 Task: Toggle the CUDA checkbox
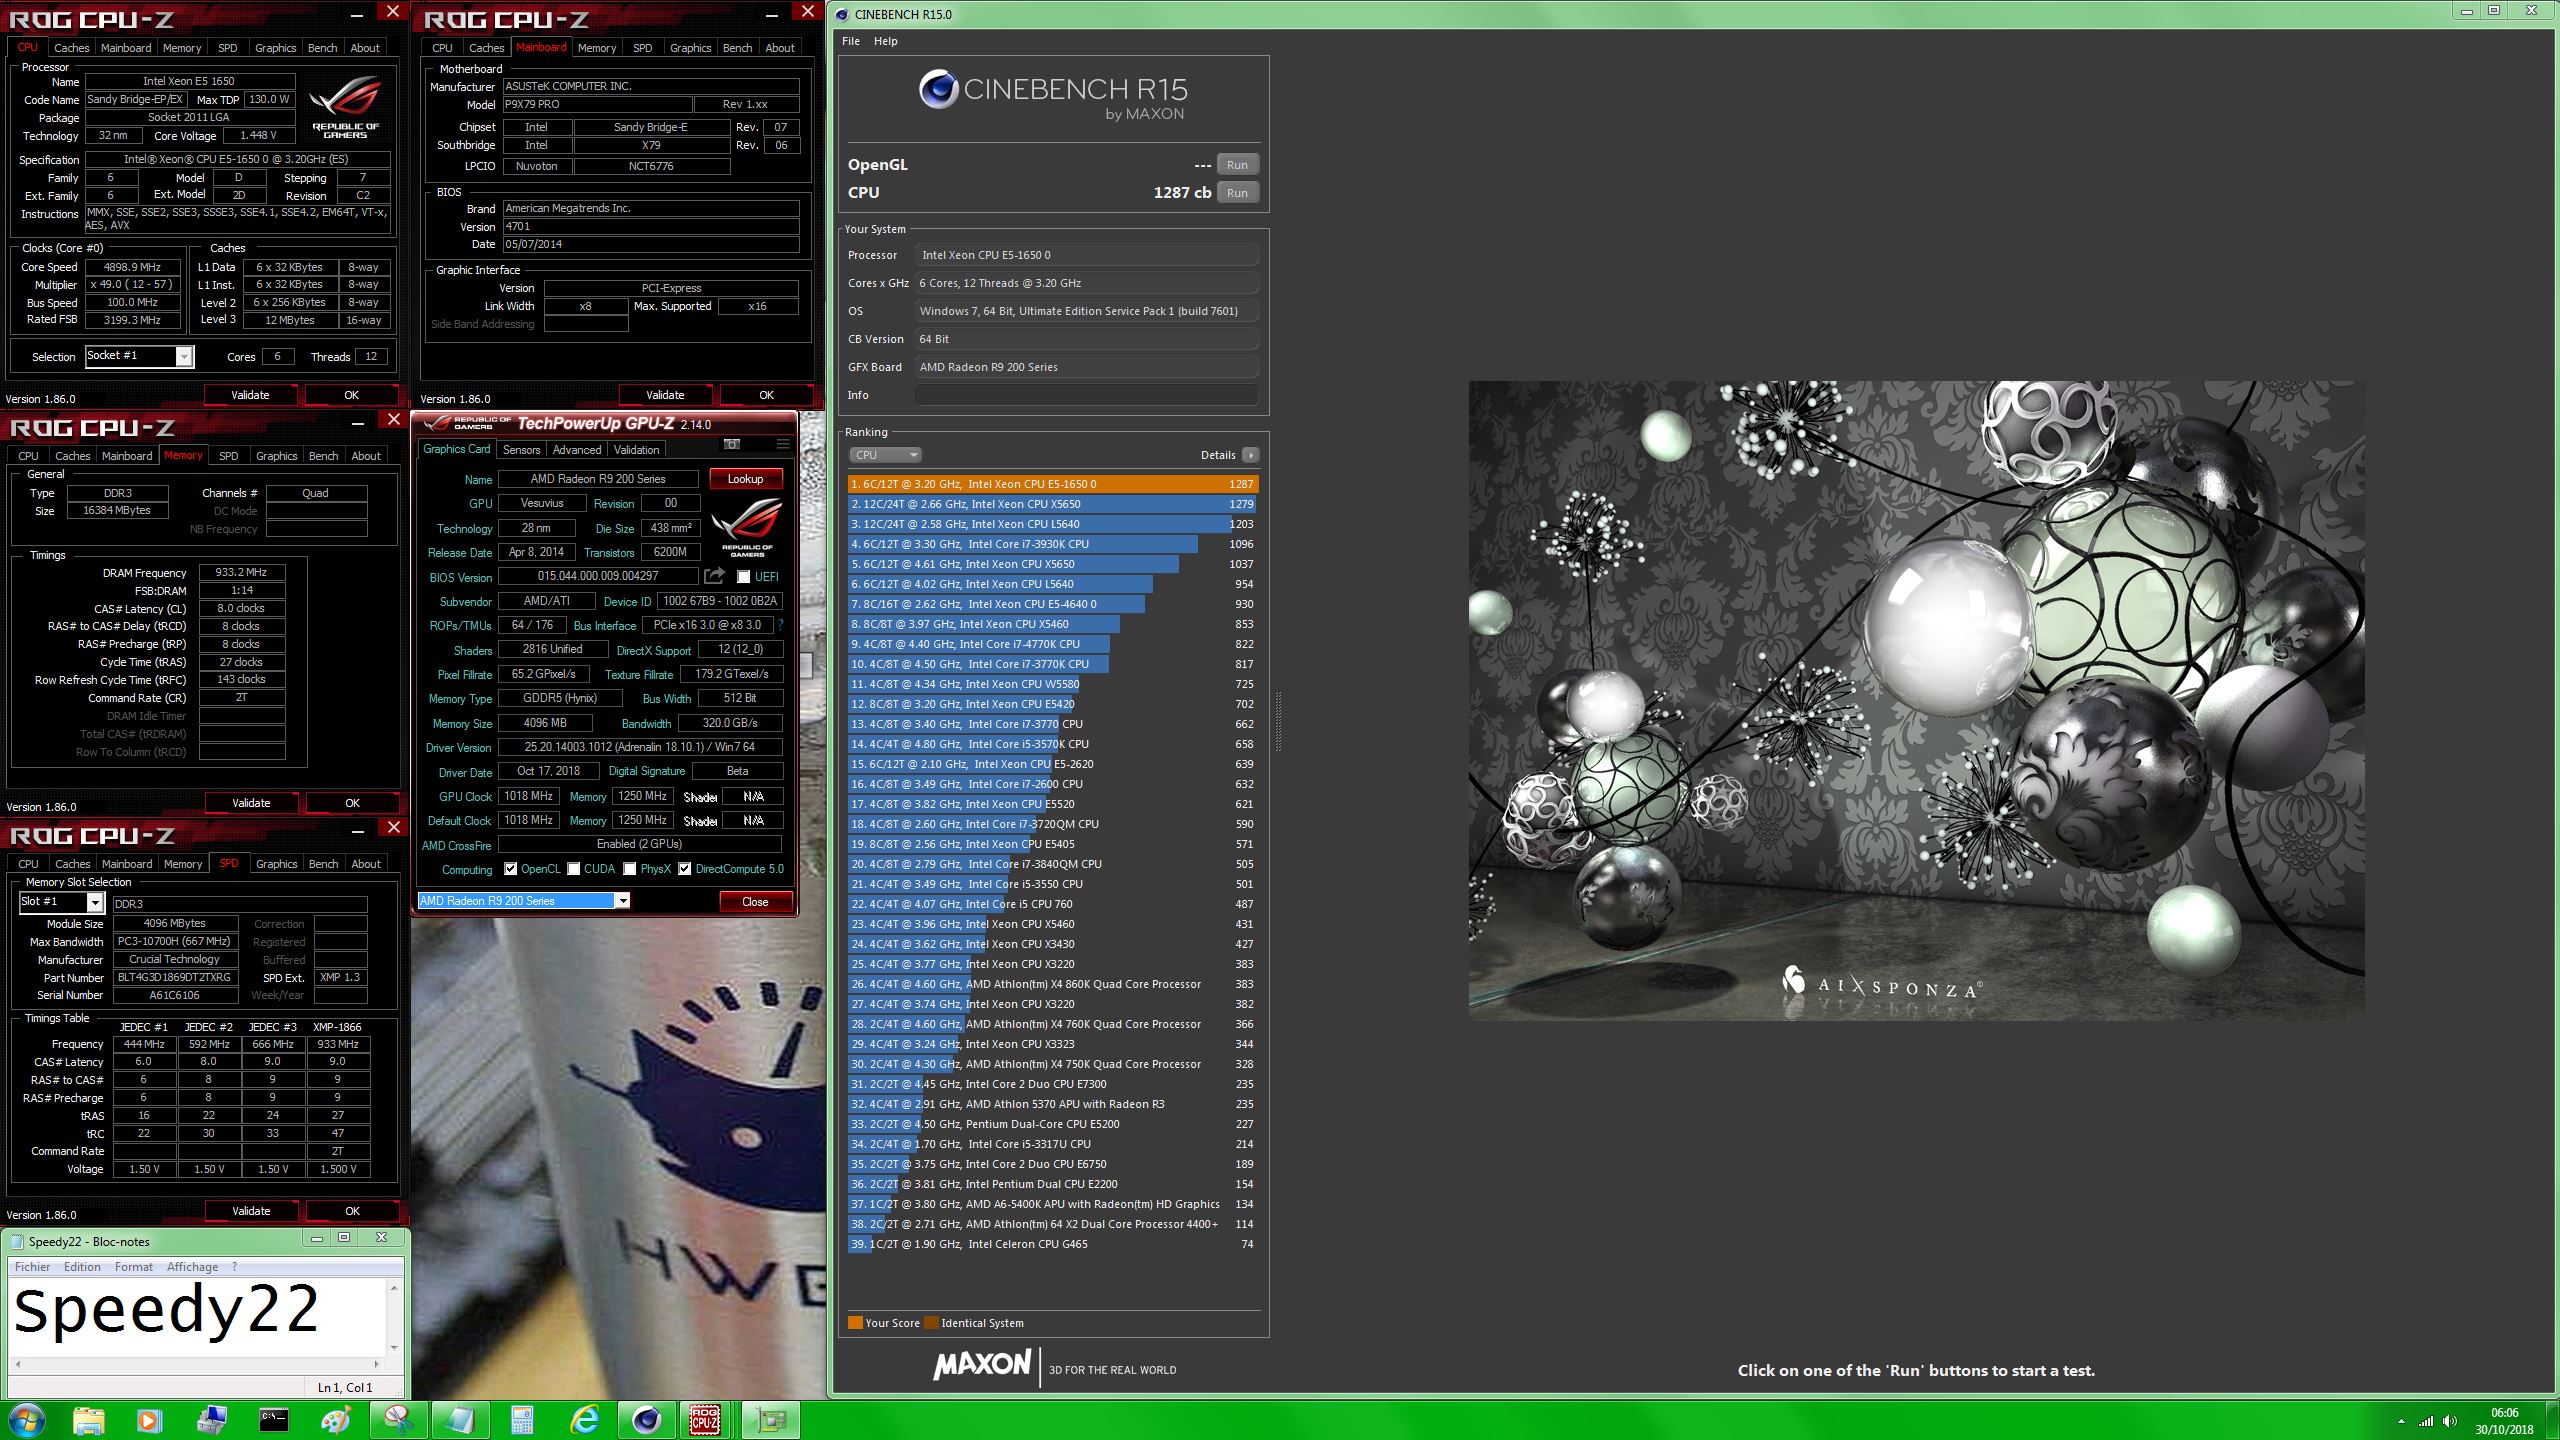pyautogui.click(x=573, y=869)
